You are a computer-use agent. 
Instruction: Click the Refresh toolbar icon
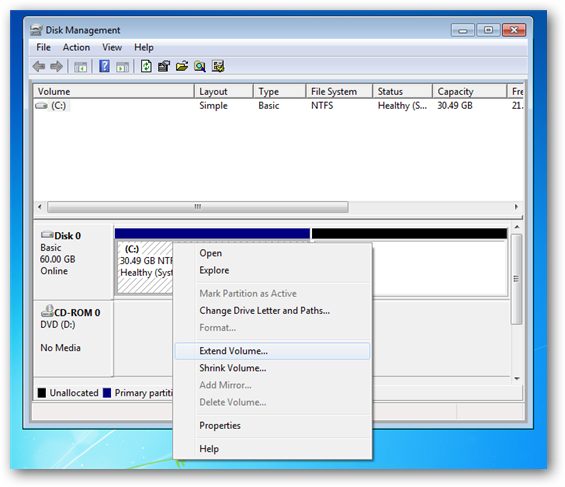146,66
